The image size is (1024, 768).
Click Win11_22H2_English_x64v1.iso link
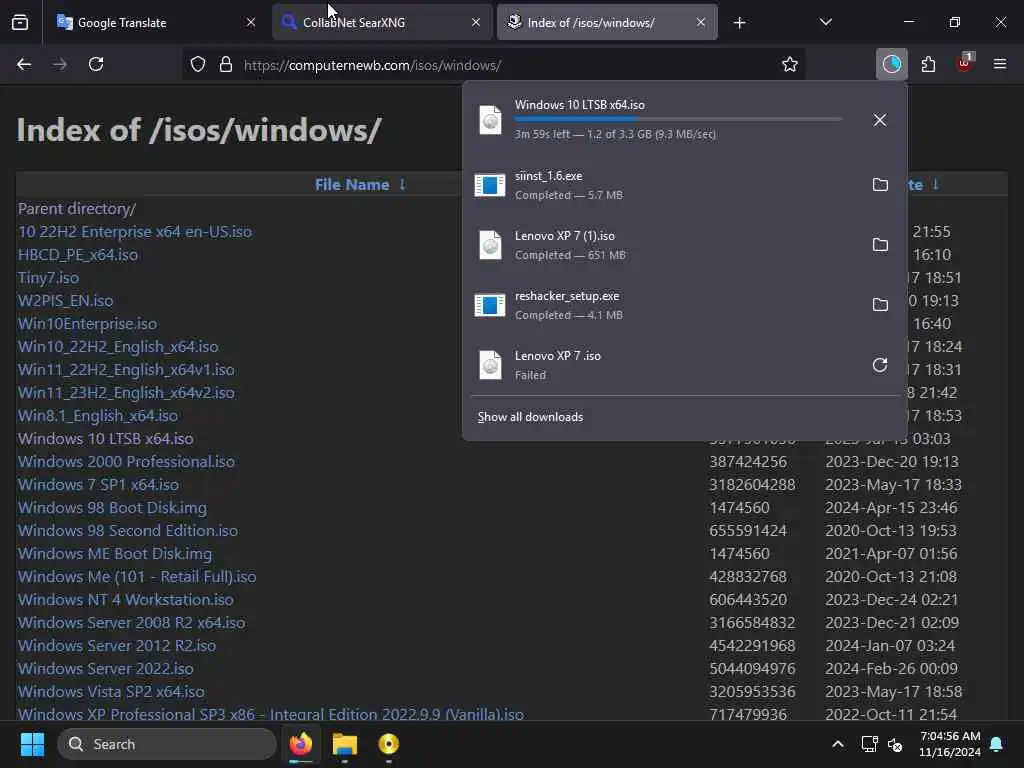126,369
